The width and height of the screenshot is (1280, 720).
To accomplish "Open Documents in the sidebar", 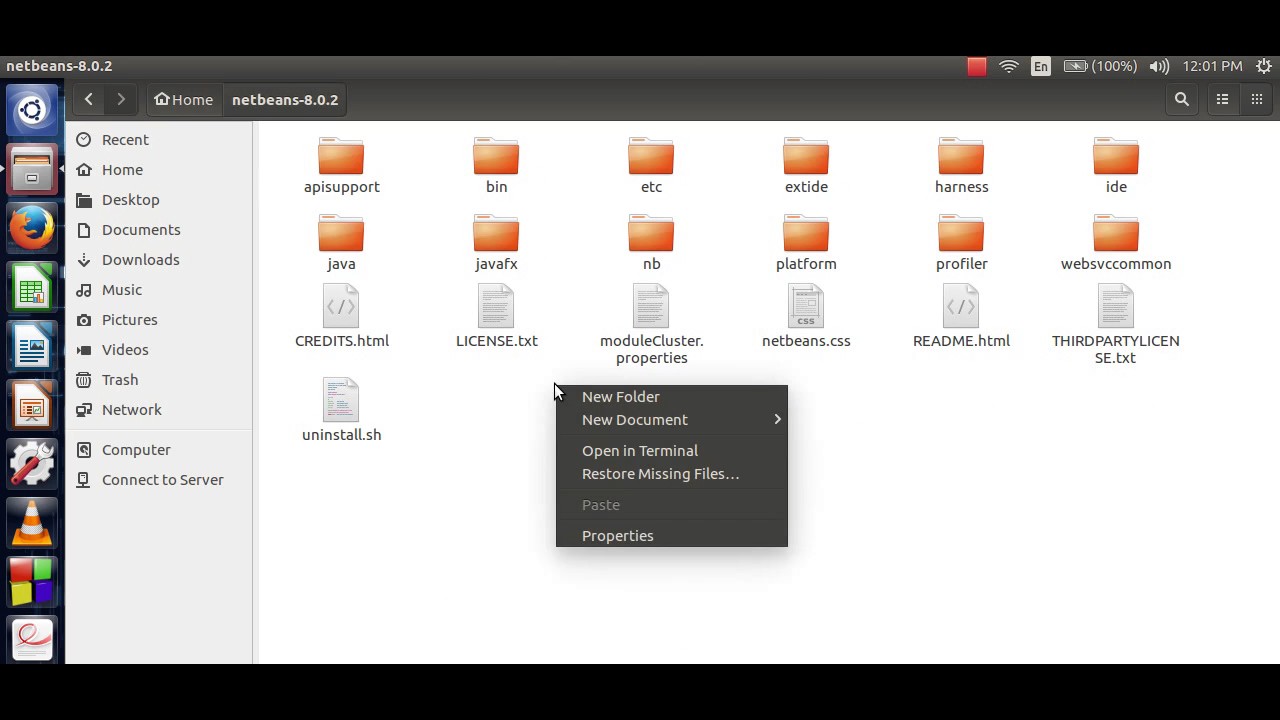I will coord(159,230).
